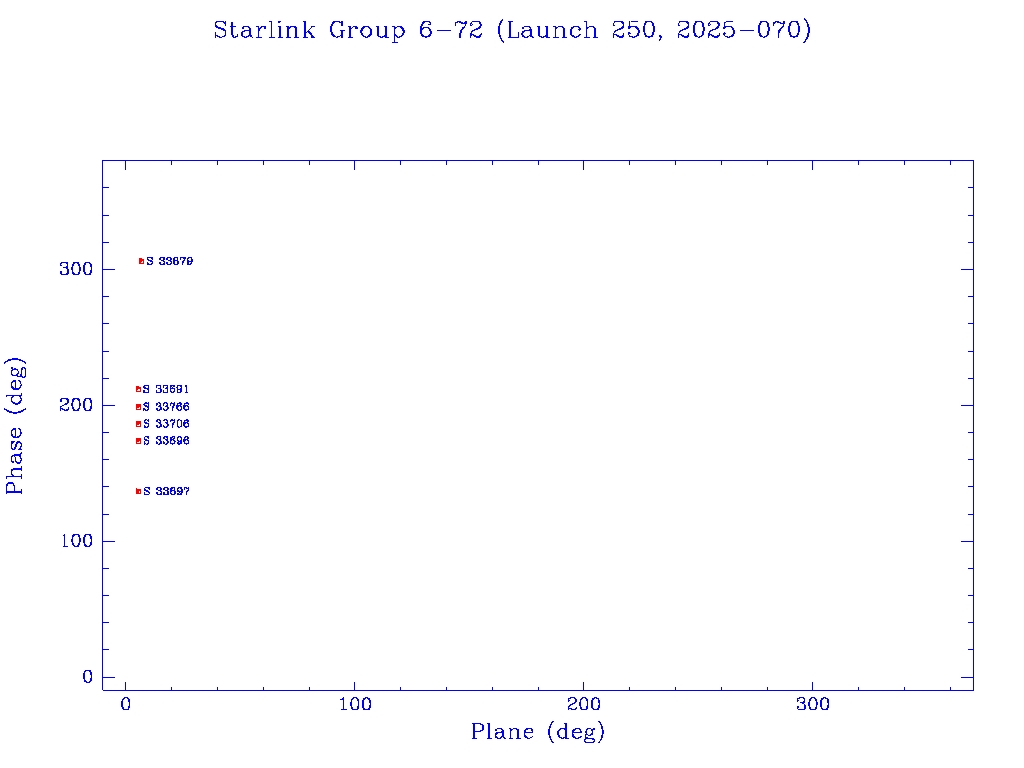
Task: Click the "100" tick label on Plane axis
Action: pos(355,705)
